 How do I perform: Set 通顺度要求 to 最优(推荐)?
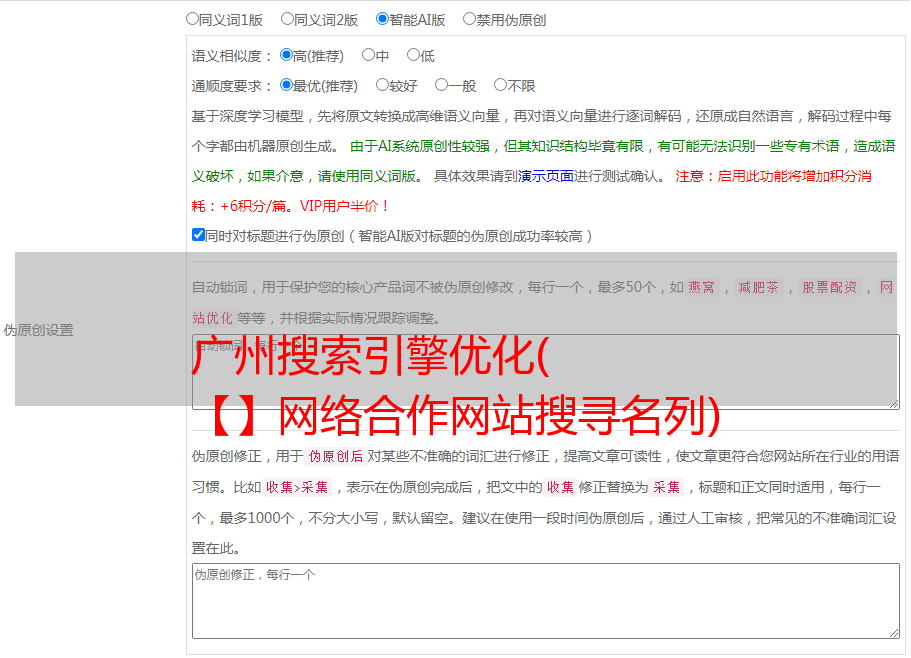point(286,85)
